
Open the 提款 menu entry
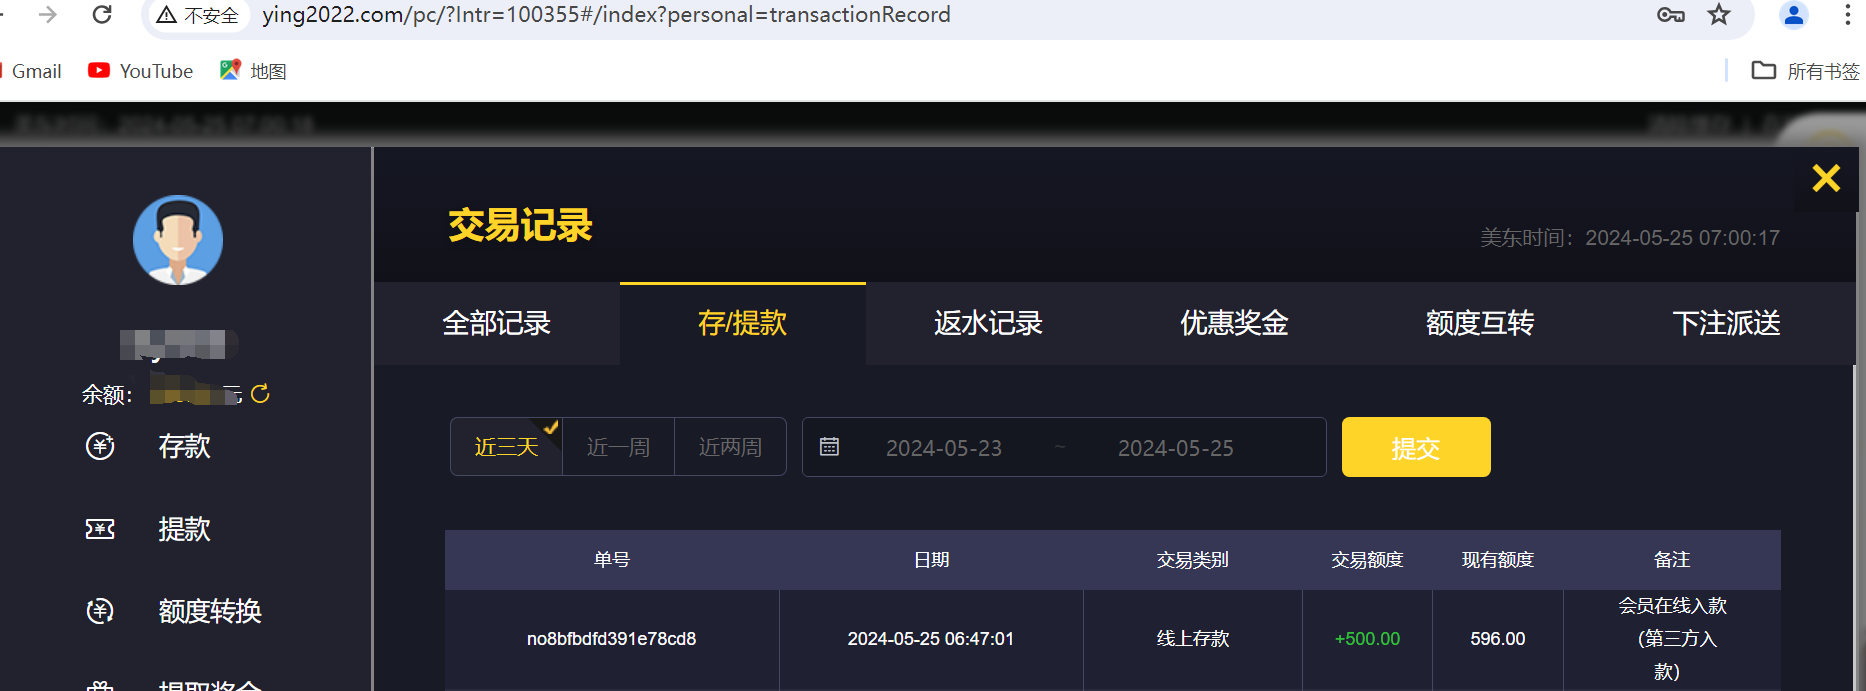184,529
